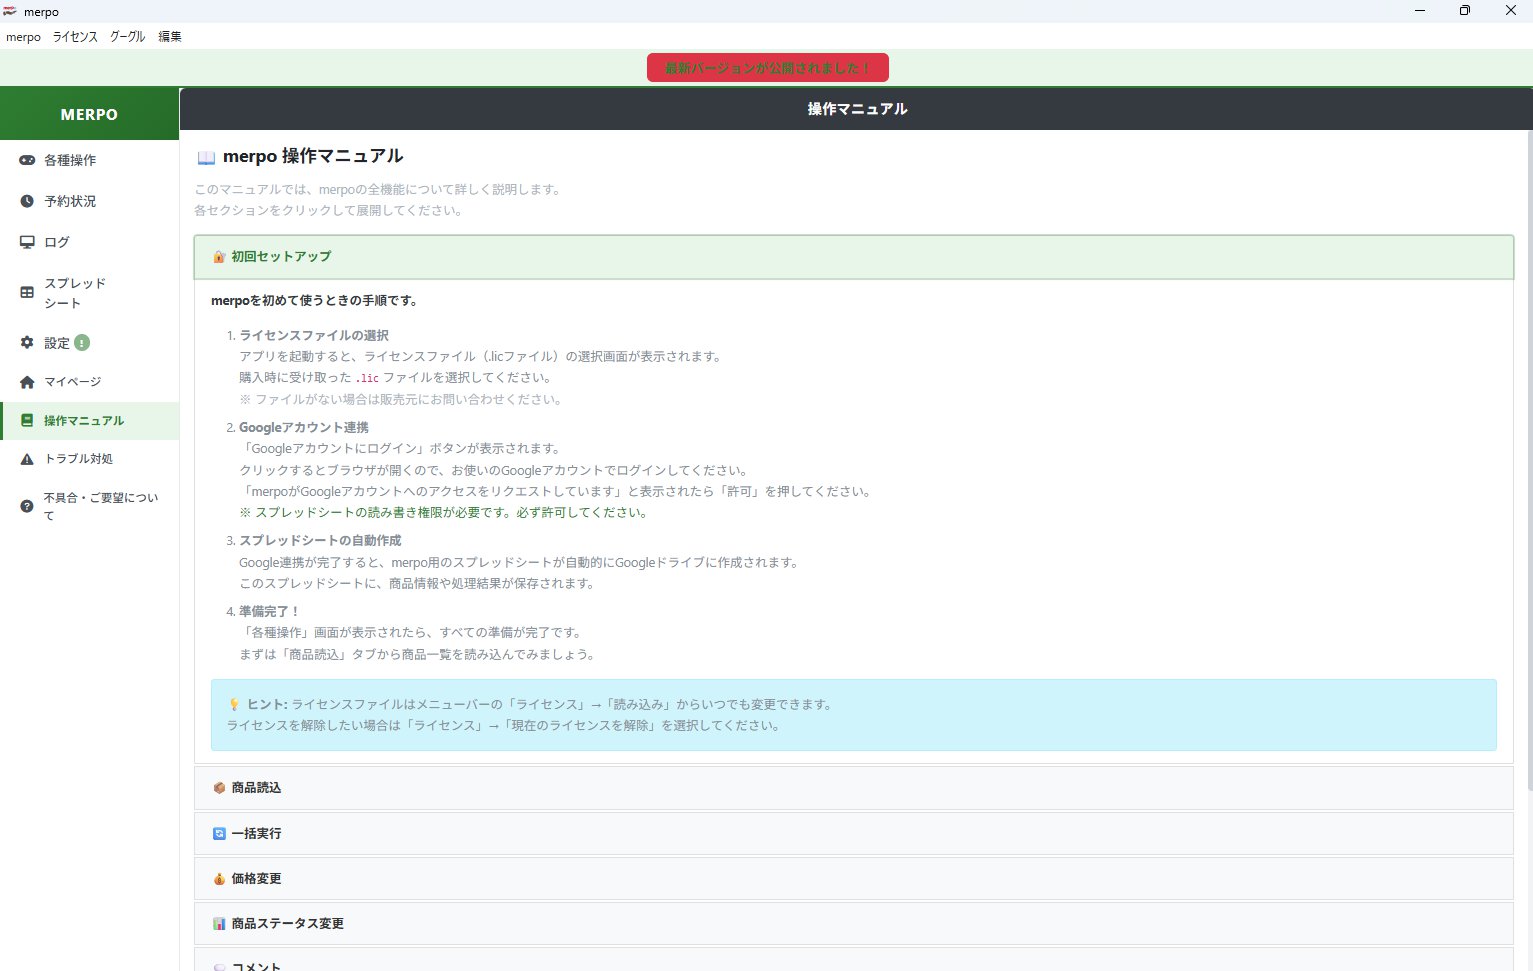
Task: Click the vertical scrollbar on the right edge
Action: point(1528,450)
